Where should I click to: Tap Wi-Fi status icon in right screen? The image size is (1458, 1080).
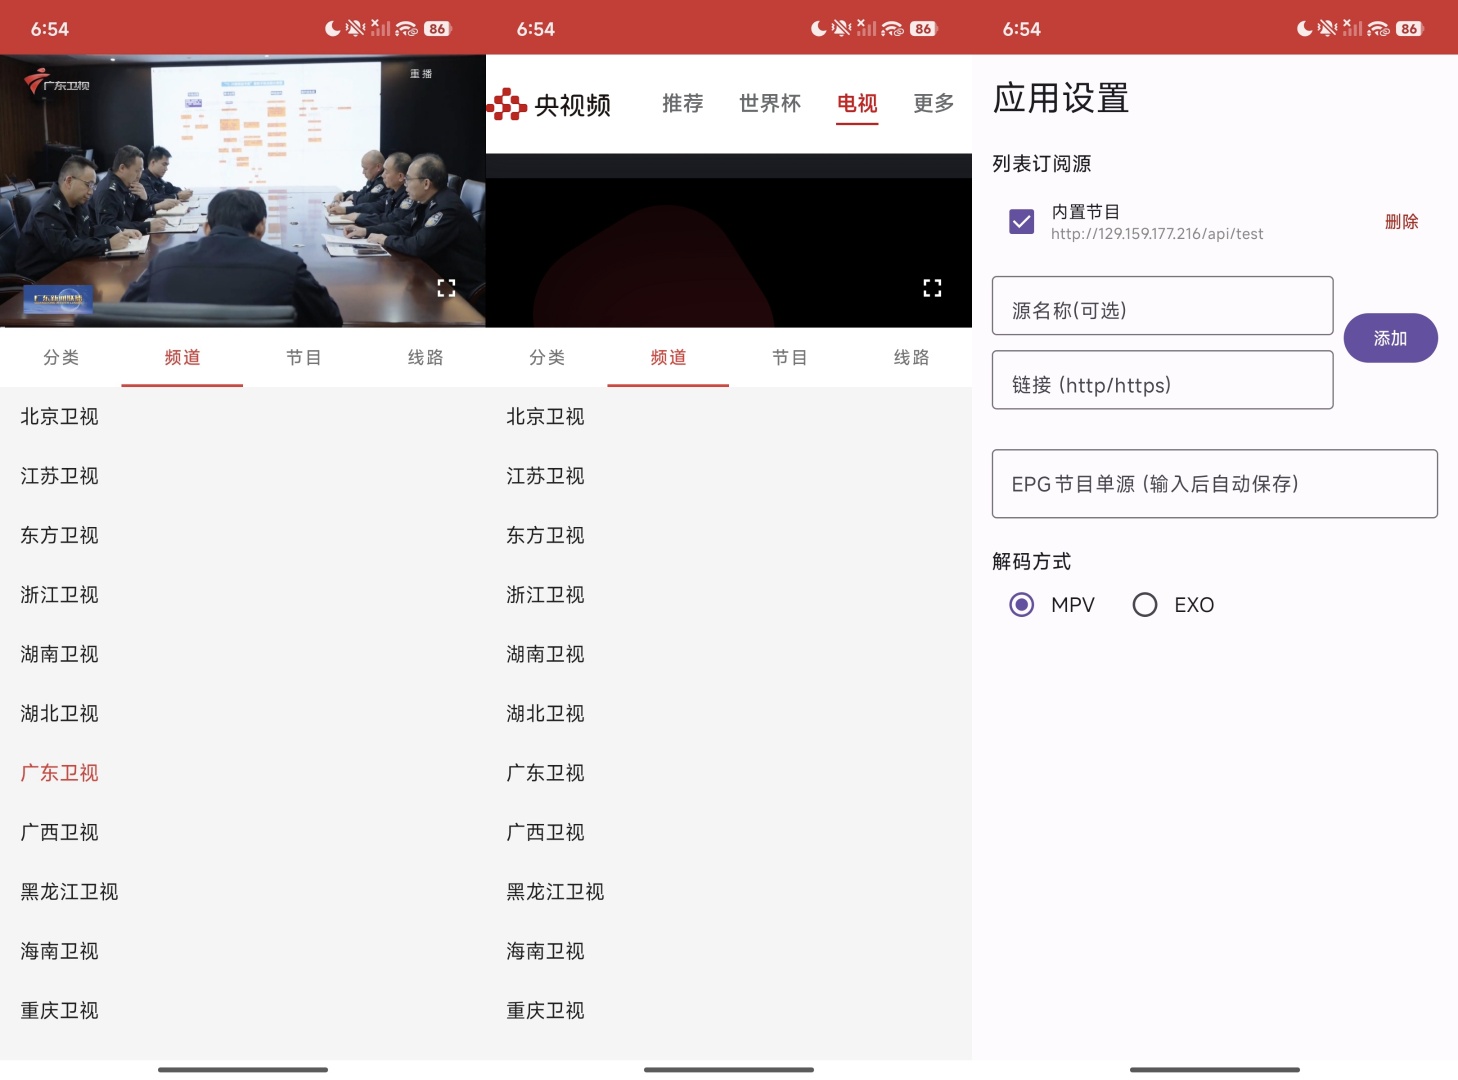pos(1378,29)
